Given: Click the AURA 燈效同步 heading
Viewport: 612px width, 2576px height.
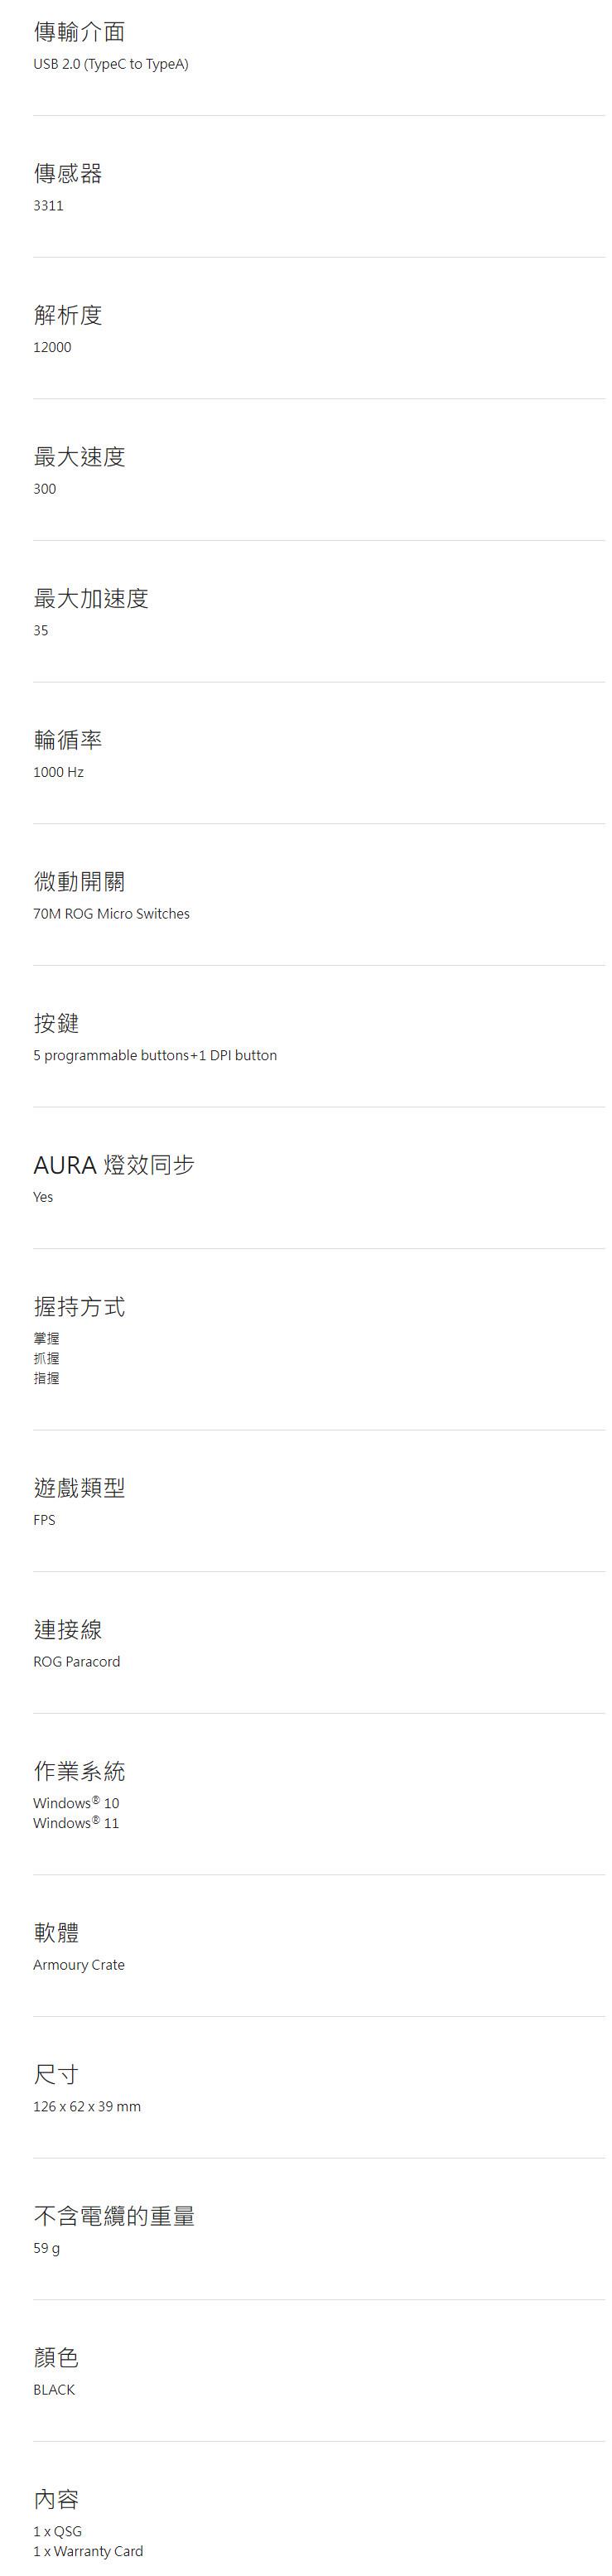Looking at the screenshot, I should tap(114, 1165).
